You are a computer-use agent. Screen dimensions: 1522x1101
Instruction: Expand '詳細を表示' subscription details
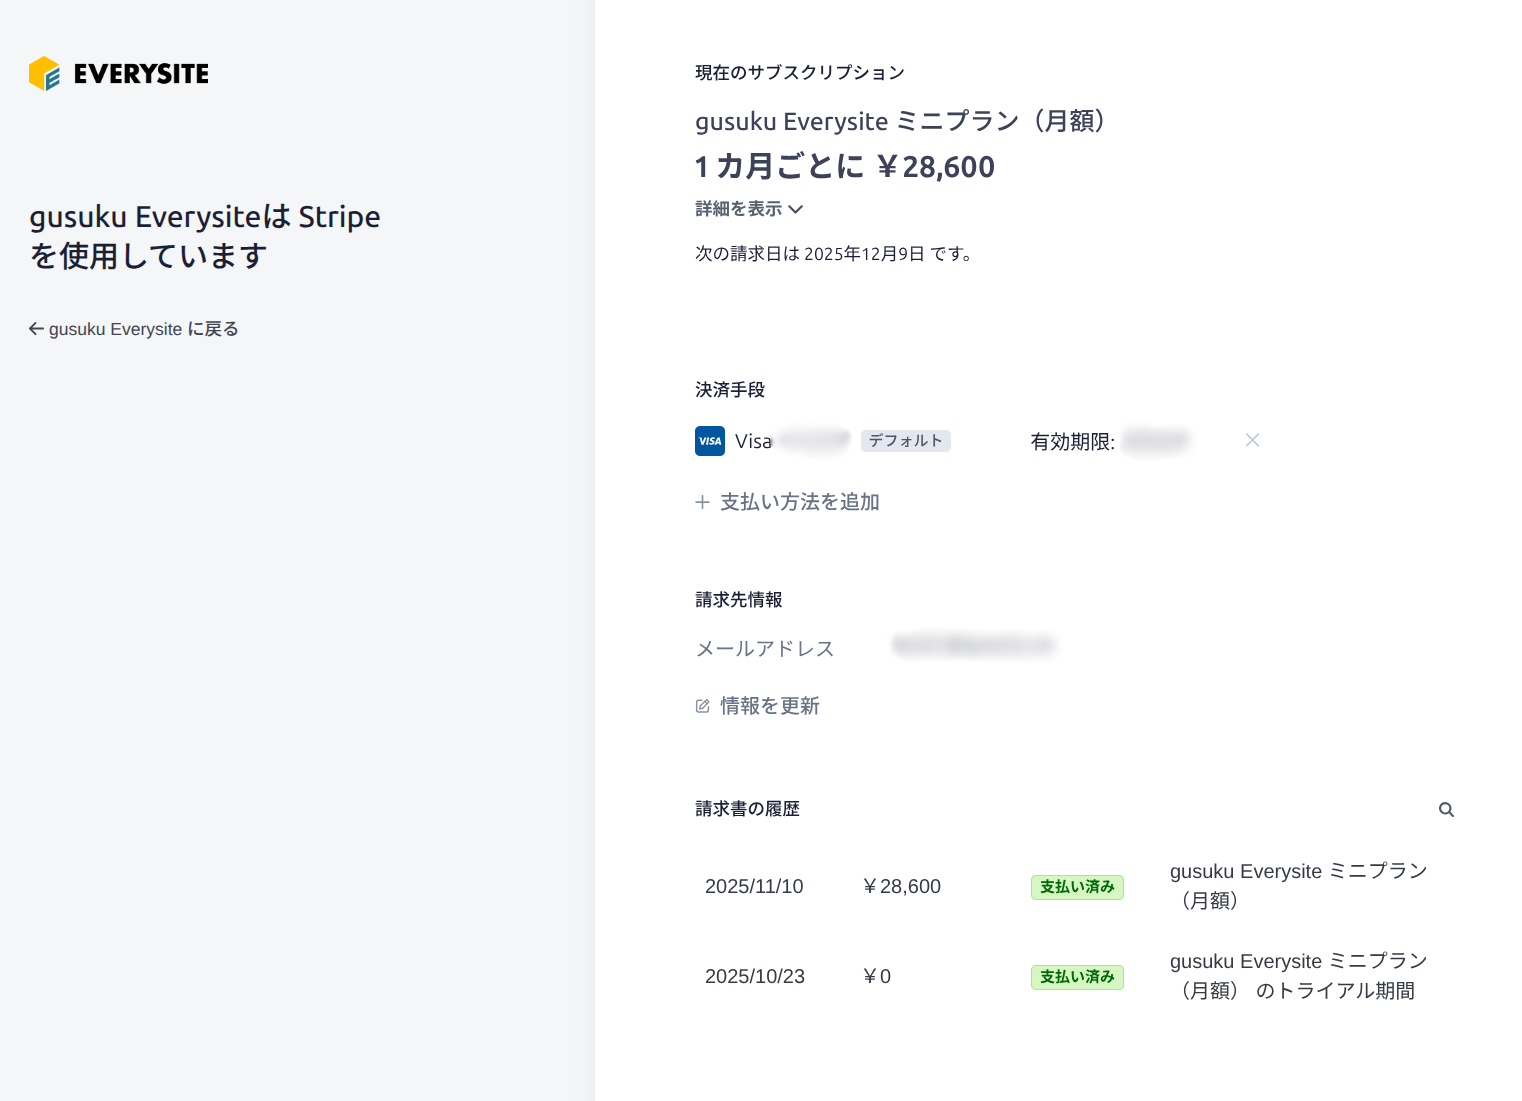[x=749, y=209]
